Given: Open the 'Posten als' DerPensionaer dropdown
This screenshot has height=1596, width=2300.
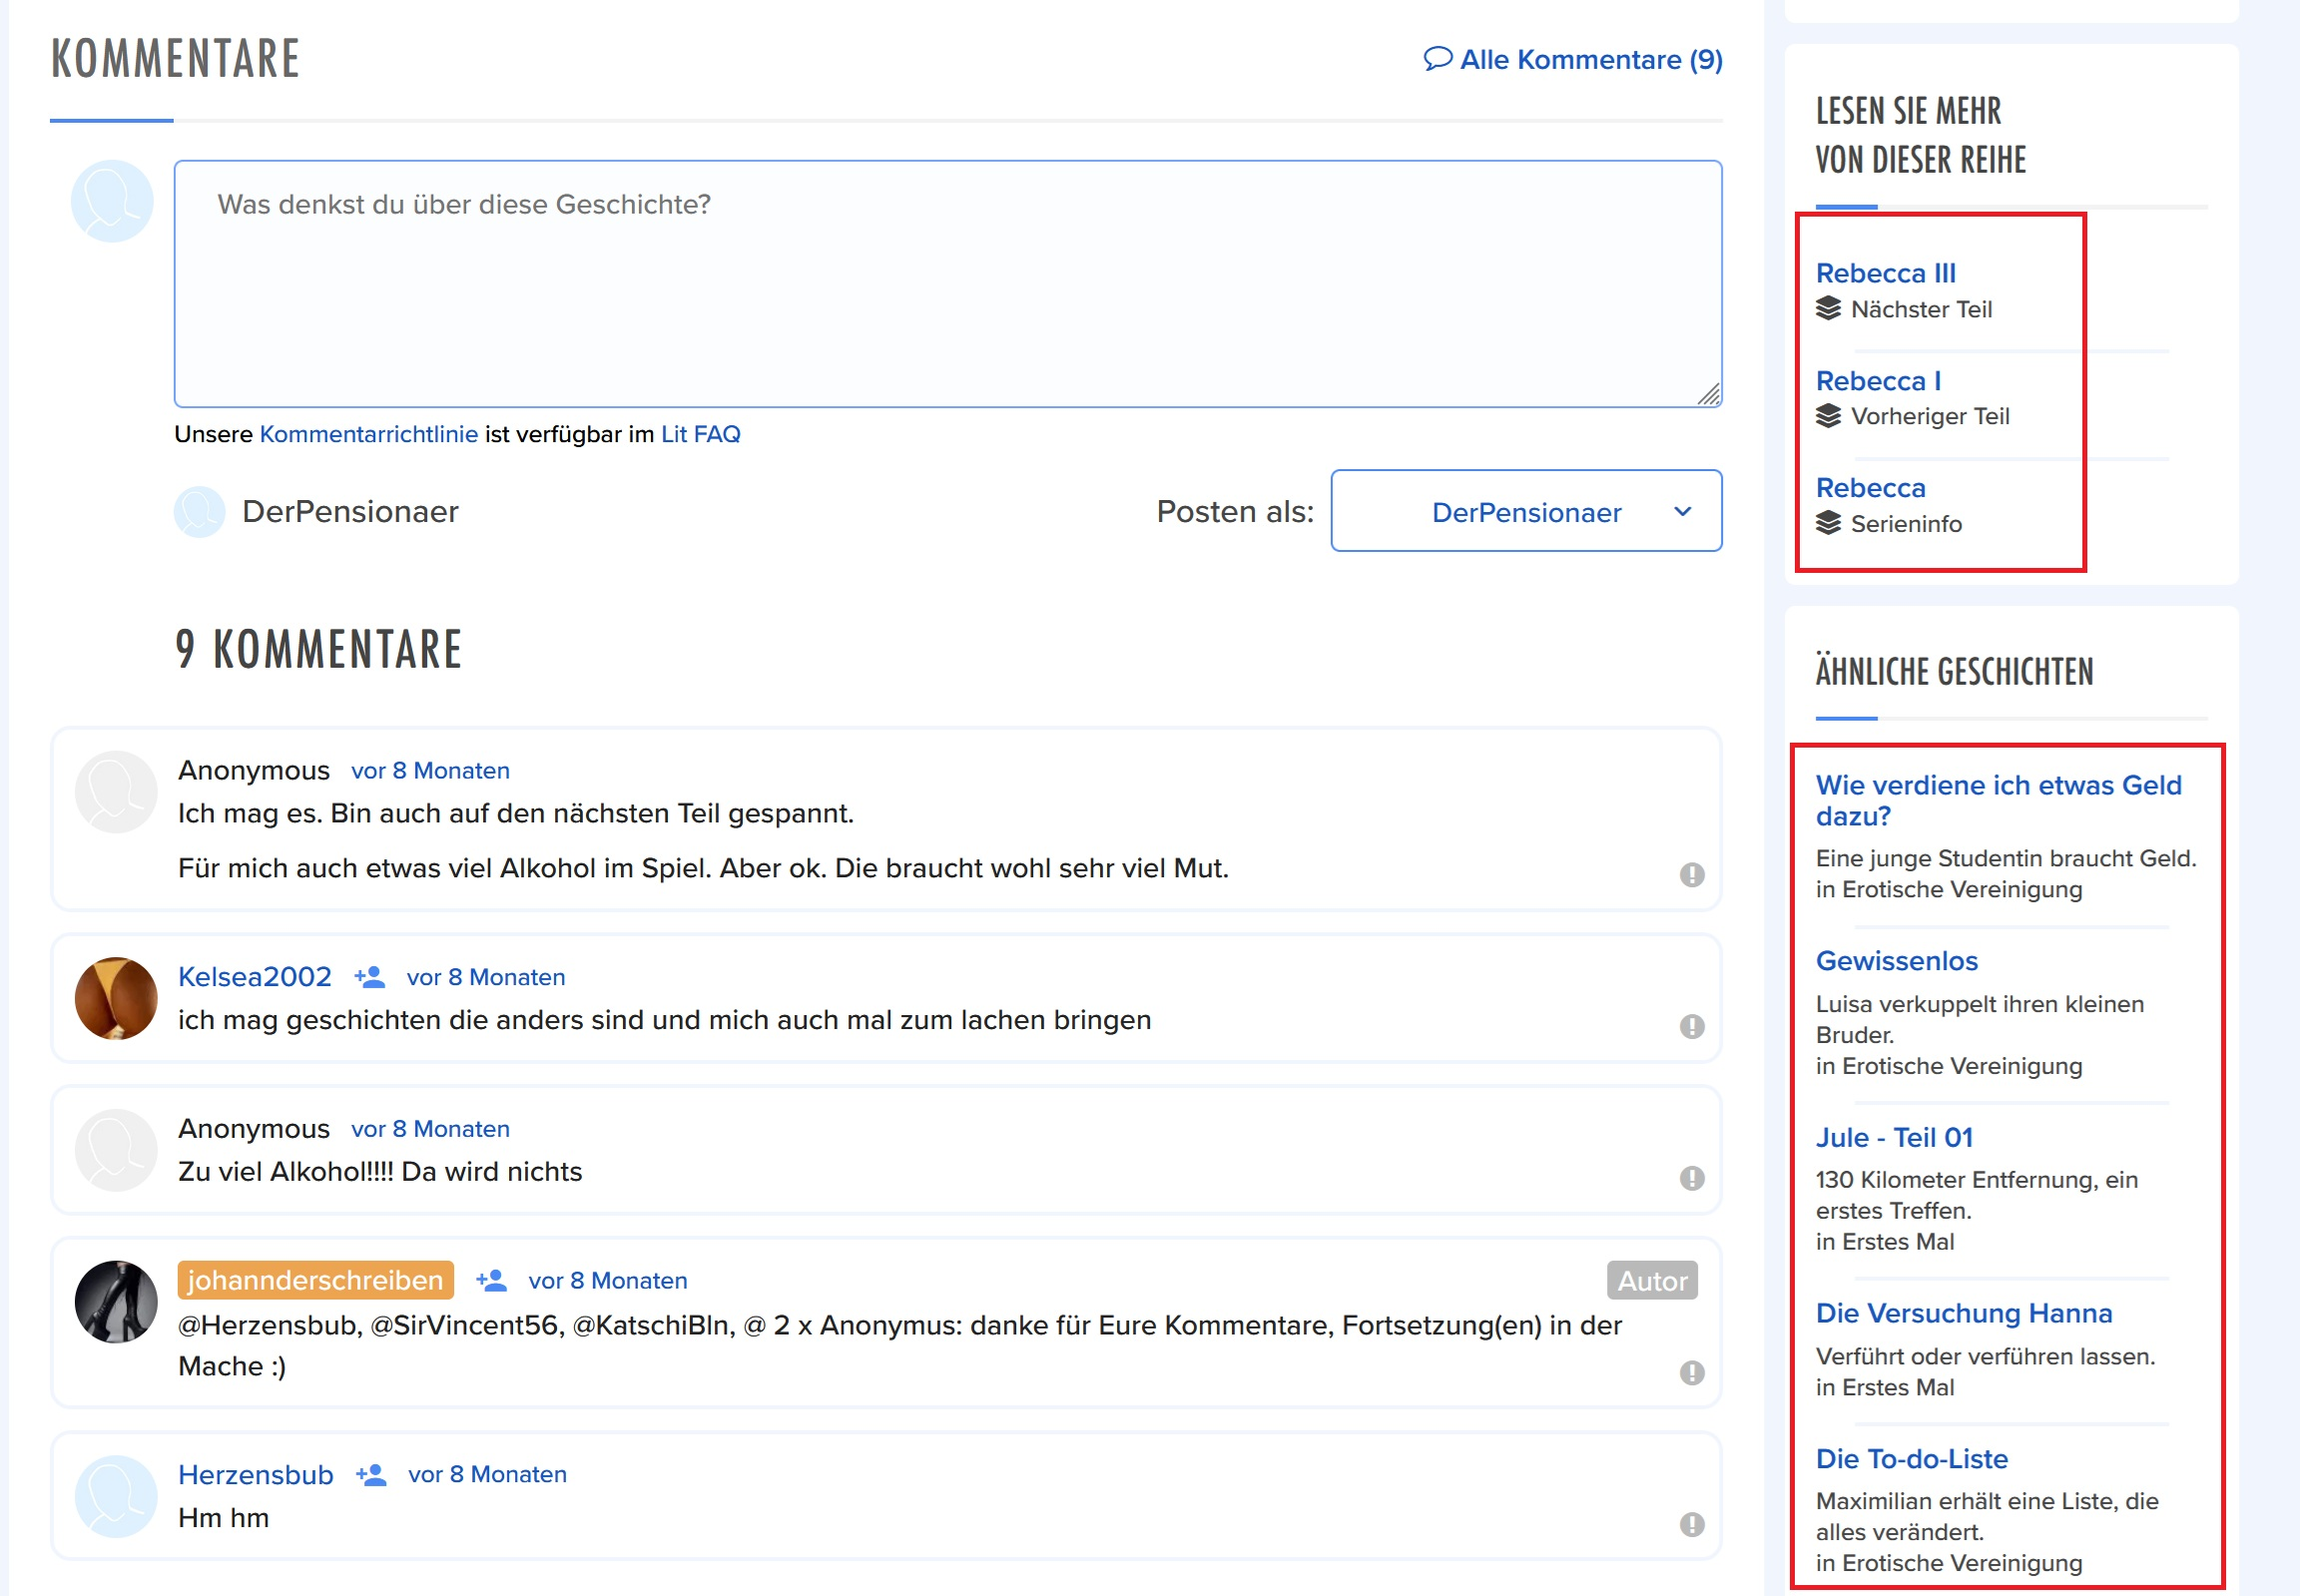Looking at the screenshot, I should point(1525,511).
